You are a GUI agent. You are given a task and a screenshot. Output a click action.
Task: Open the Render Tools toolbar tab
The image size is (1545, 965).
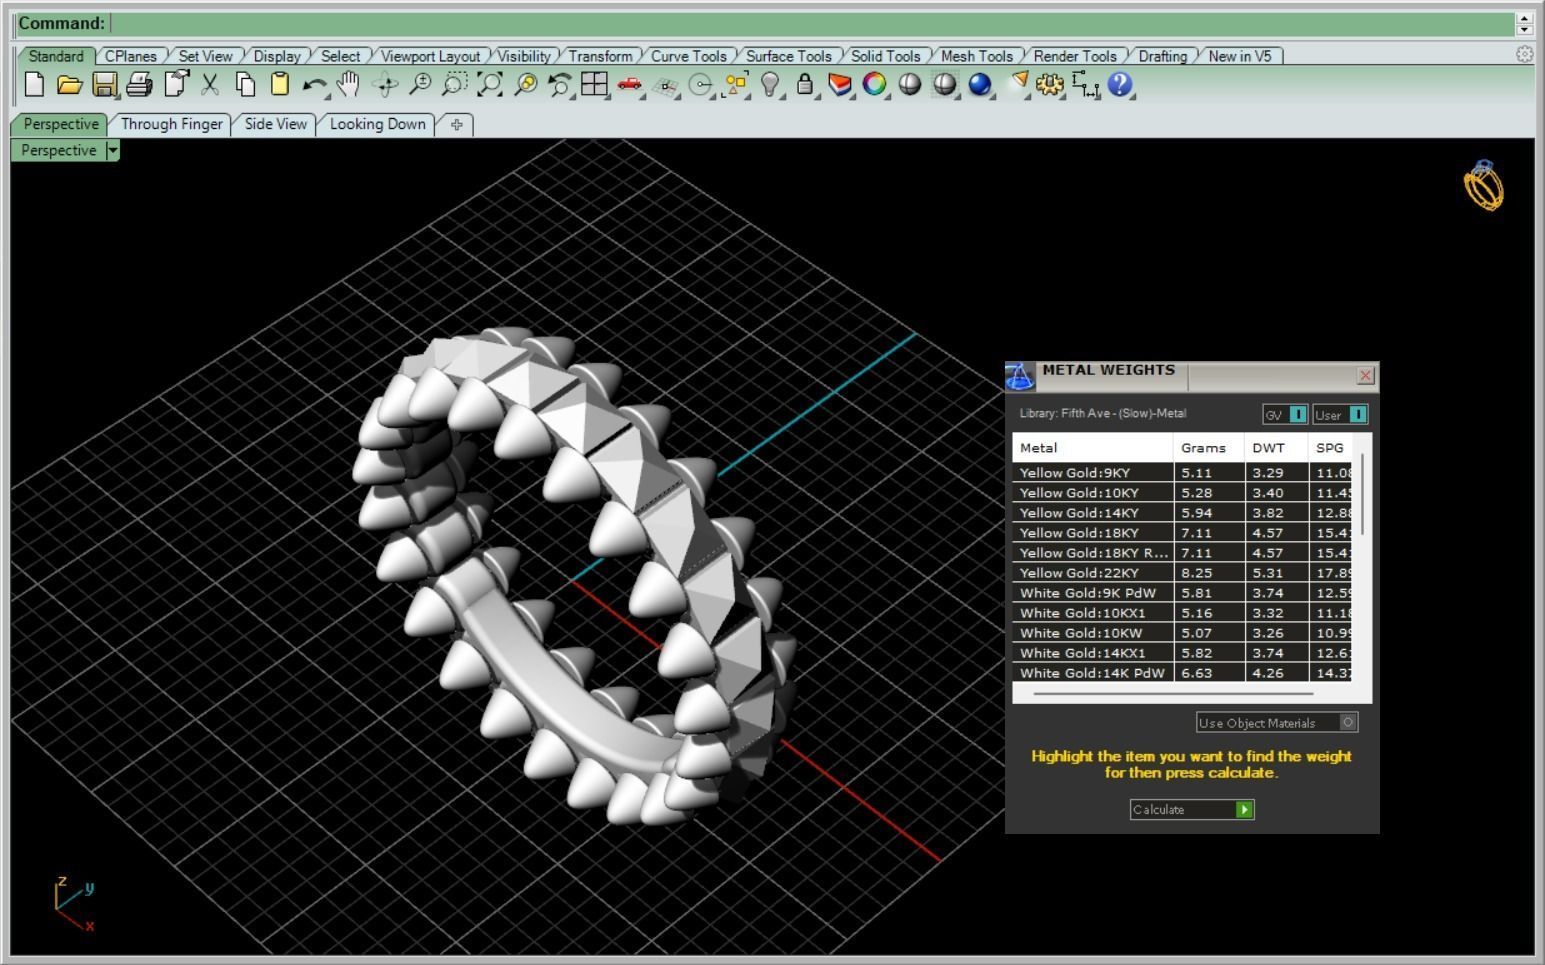click(x=1074, y=56)
